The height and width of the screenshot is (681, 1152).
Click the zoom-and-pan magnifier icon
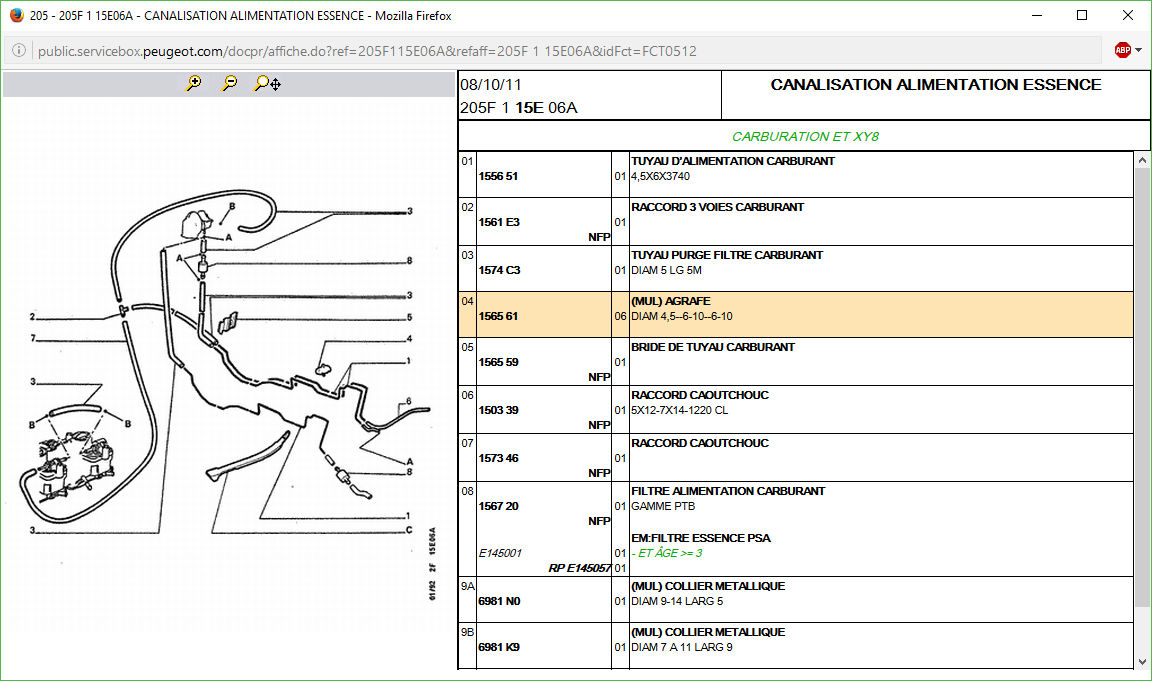(267, 84)
